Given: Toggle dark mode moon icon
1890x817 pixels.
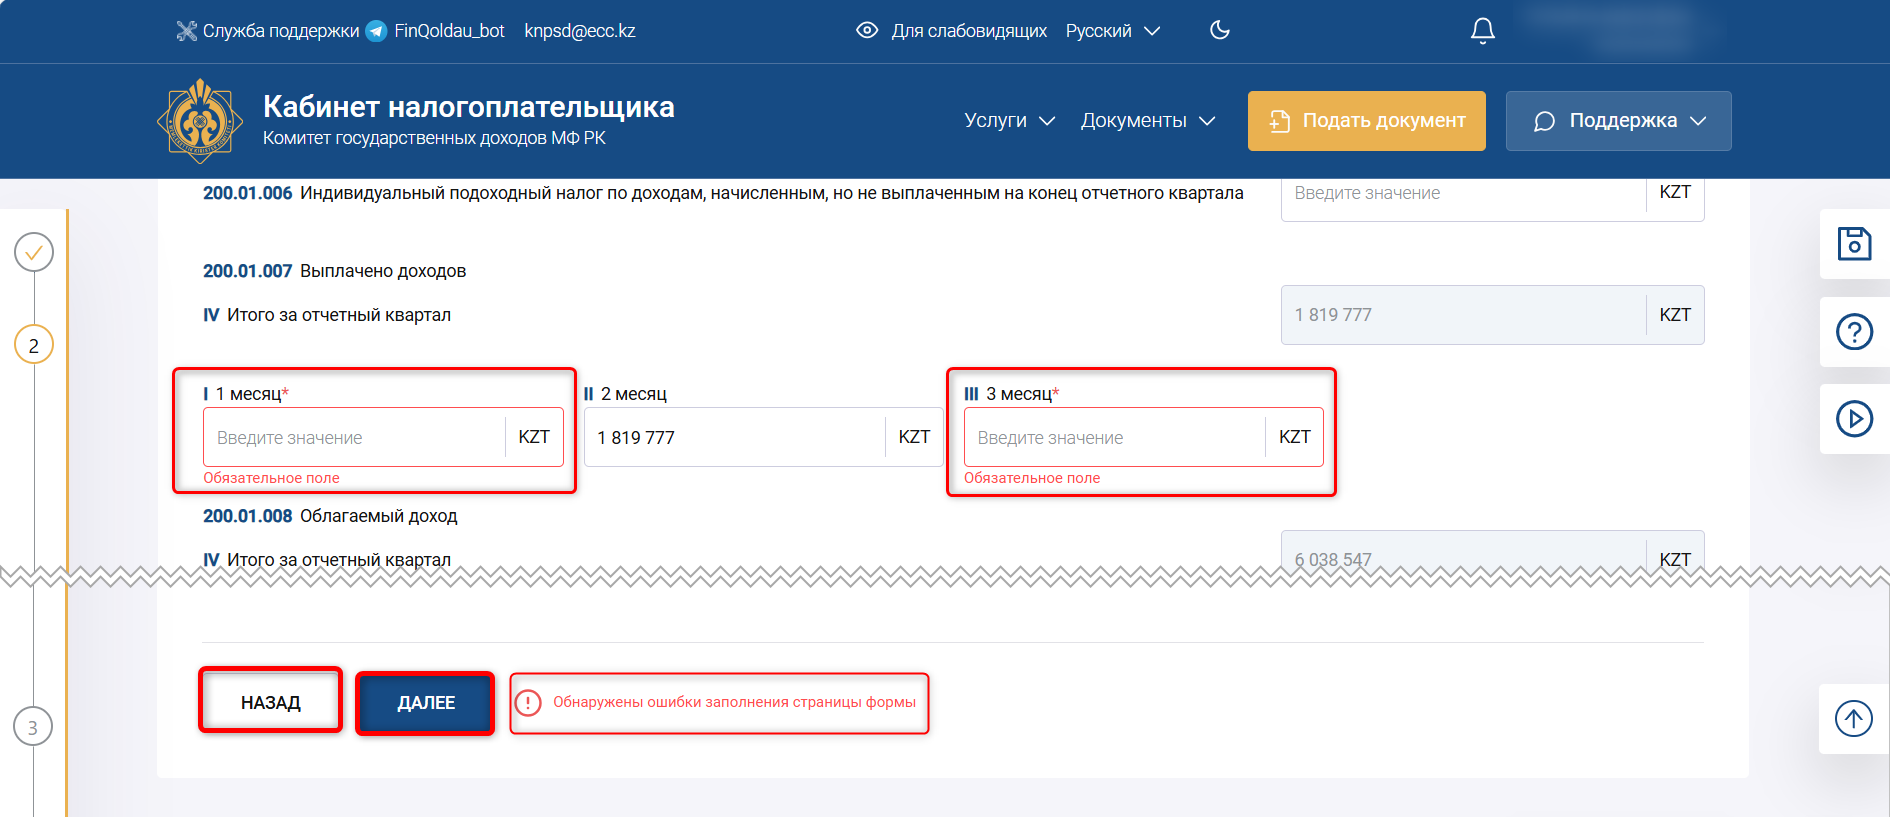Looking at the screenshot, I should click(1219, 31).
